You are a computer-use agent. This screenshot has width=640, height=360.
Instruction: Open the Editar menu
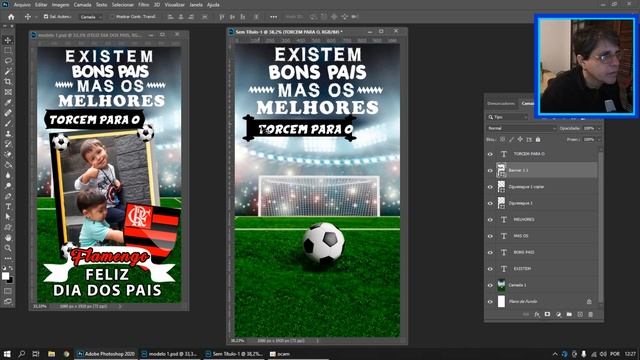pyautogui.click(x=41, y=5)
